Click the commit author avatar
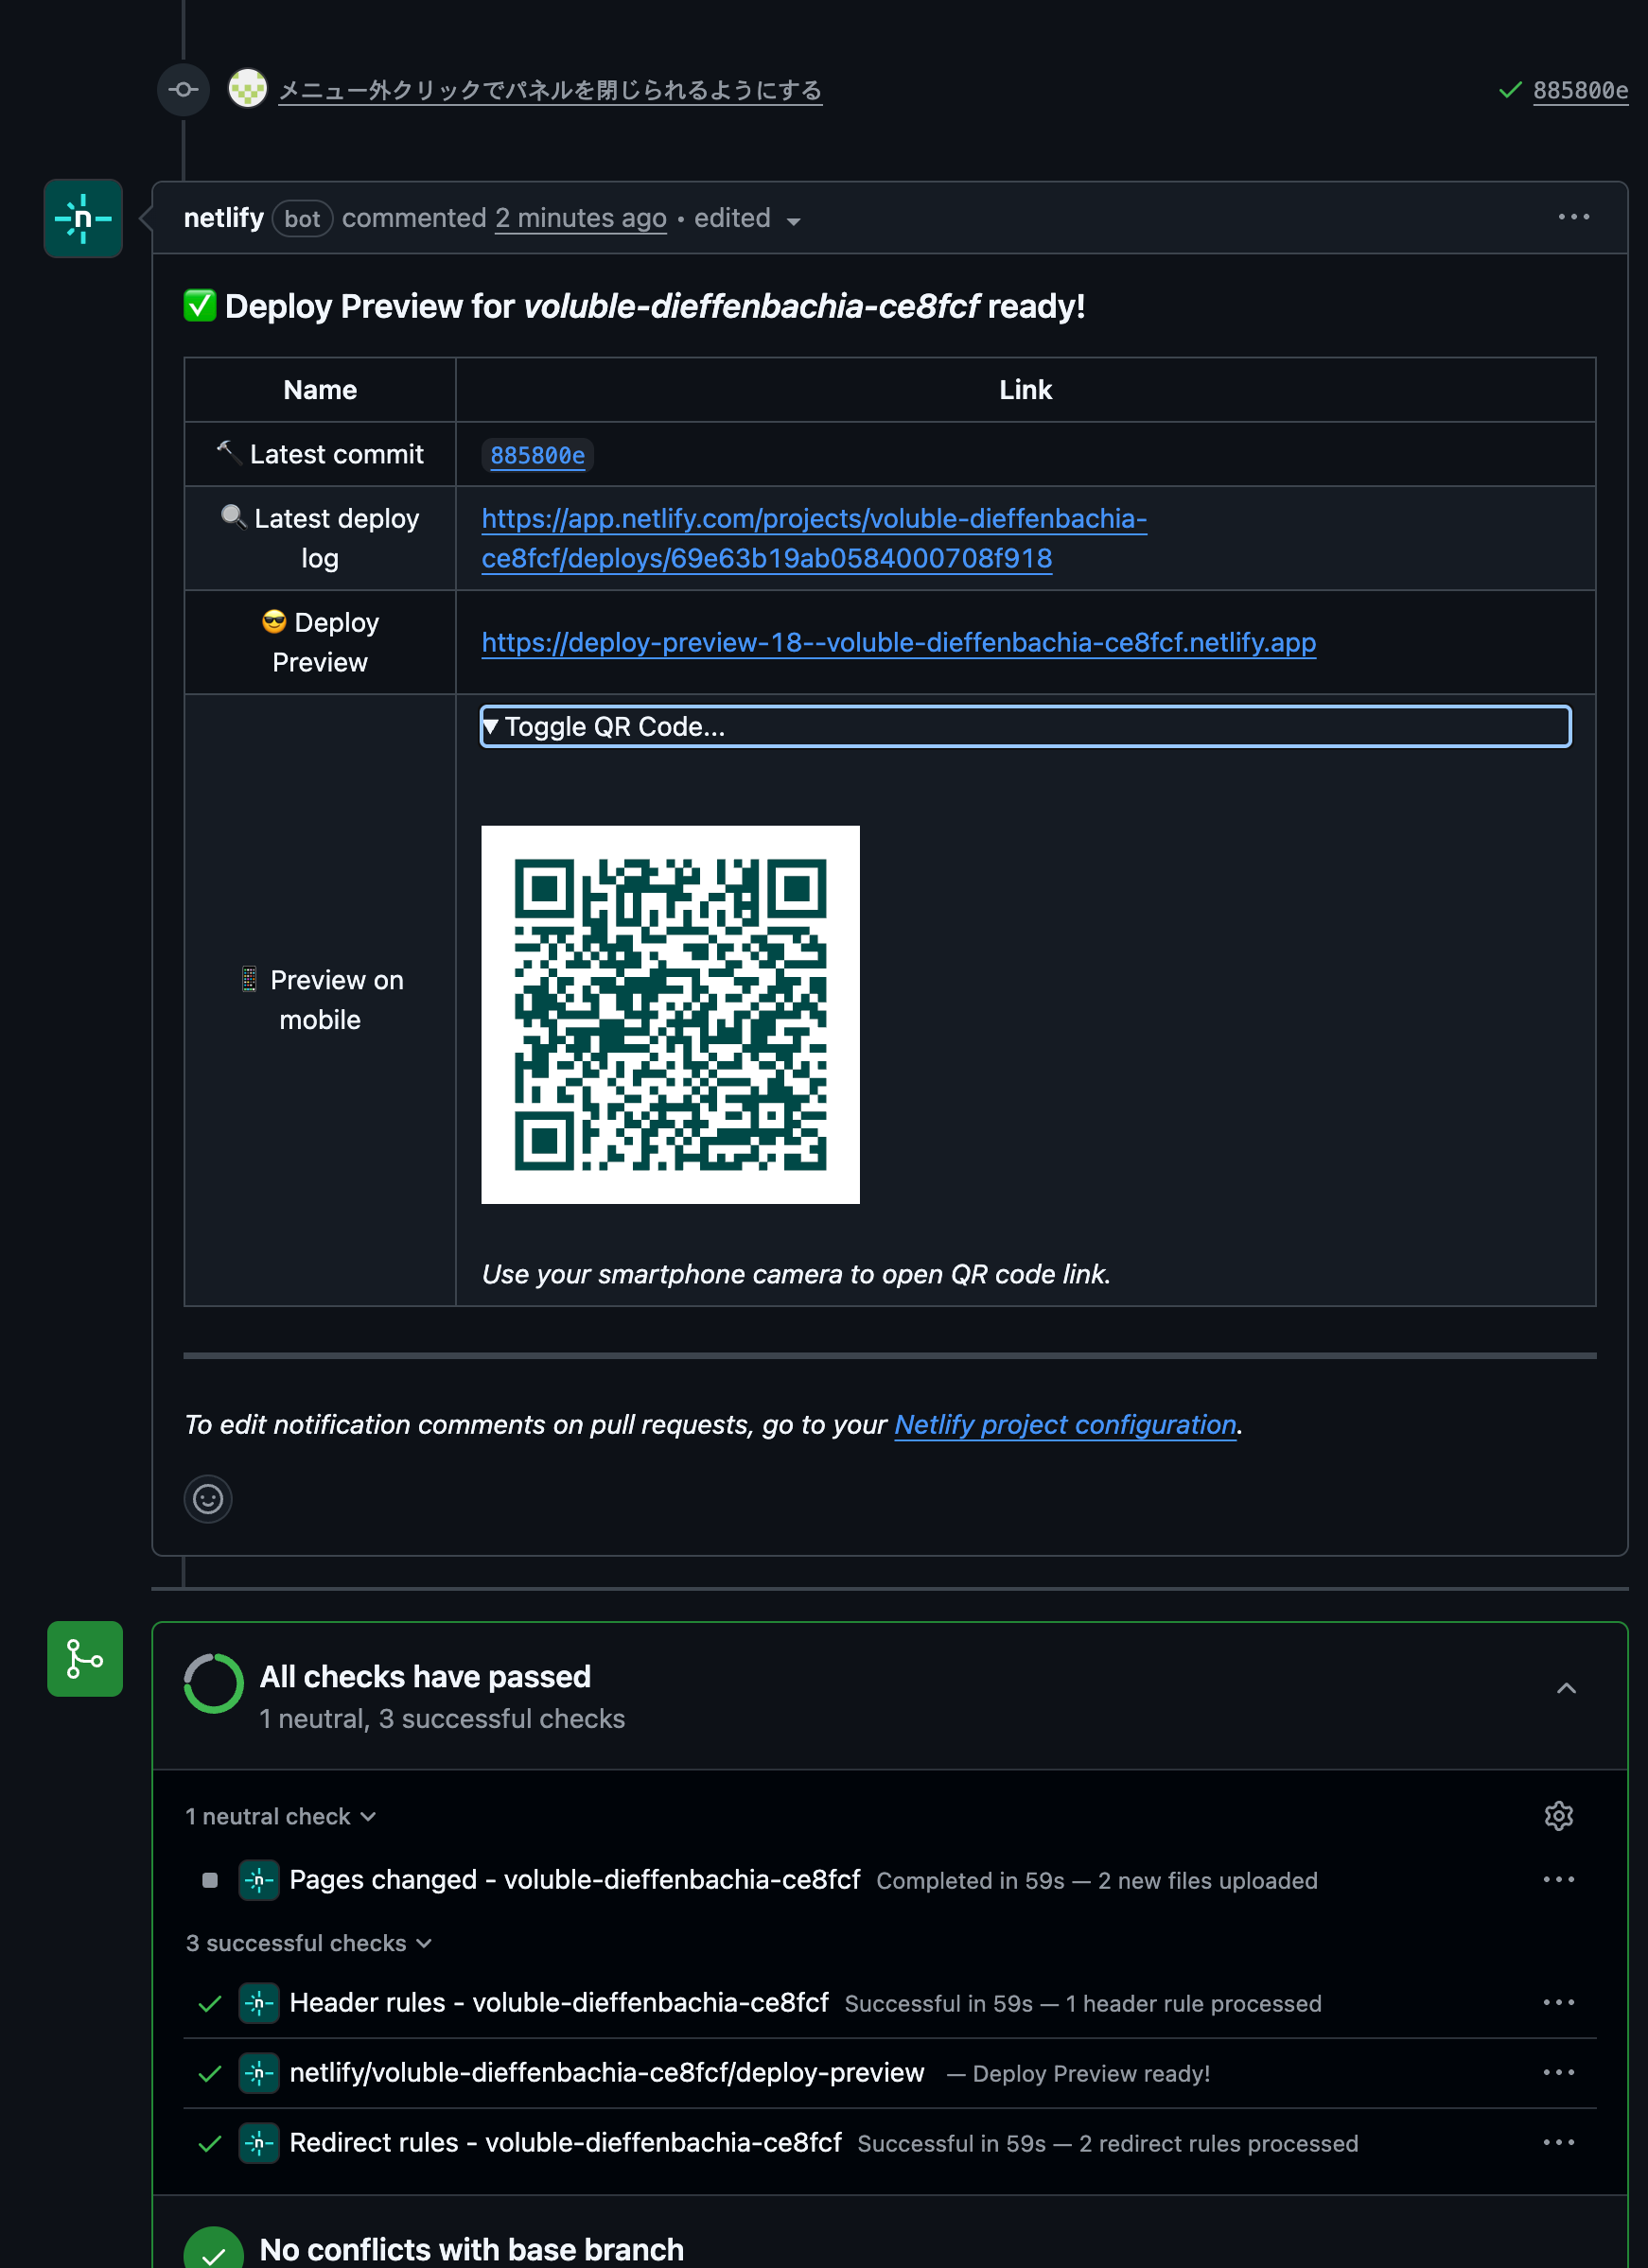 [247, 89]
